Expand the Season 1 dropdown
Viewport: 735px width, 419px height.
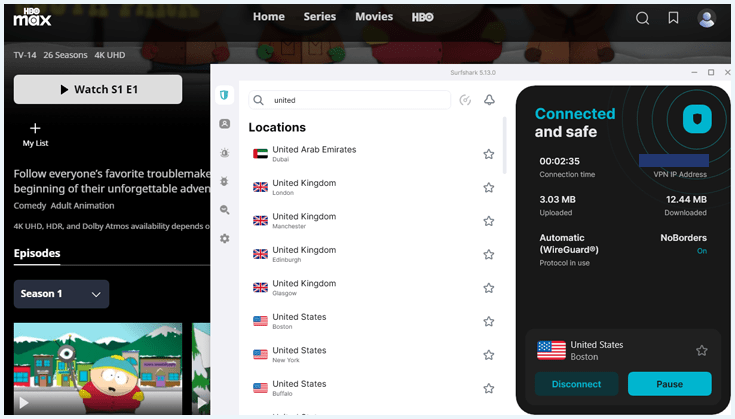coord(61,294)
